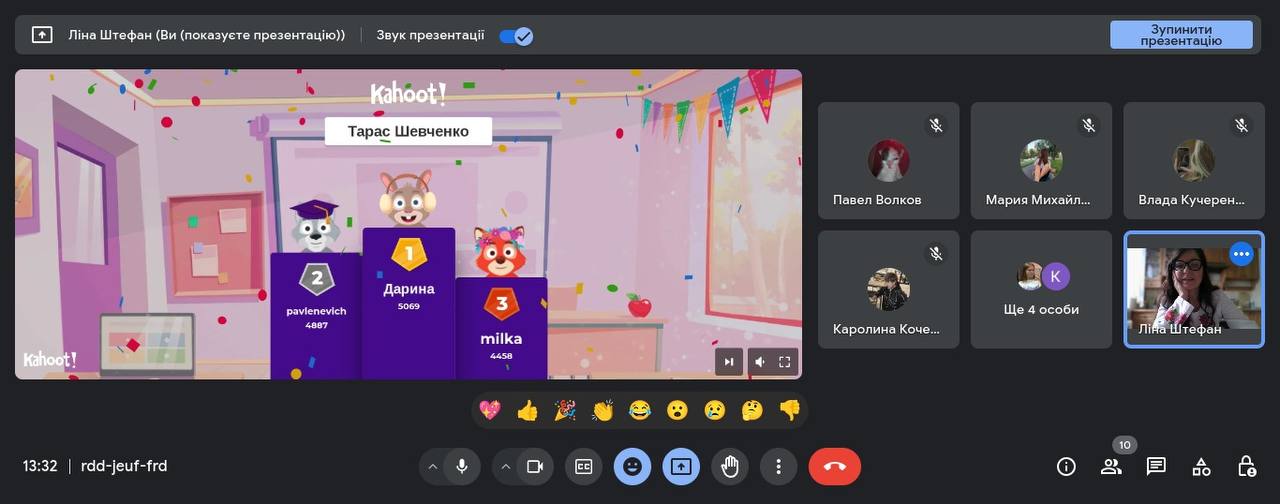Click the Зупинити презентацію button
The image size is (1280, 504).
(x=1181, y=35)
